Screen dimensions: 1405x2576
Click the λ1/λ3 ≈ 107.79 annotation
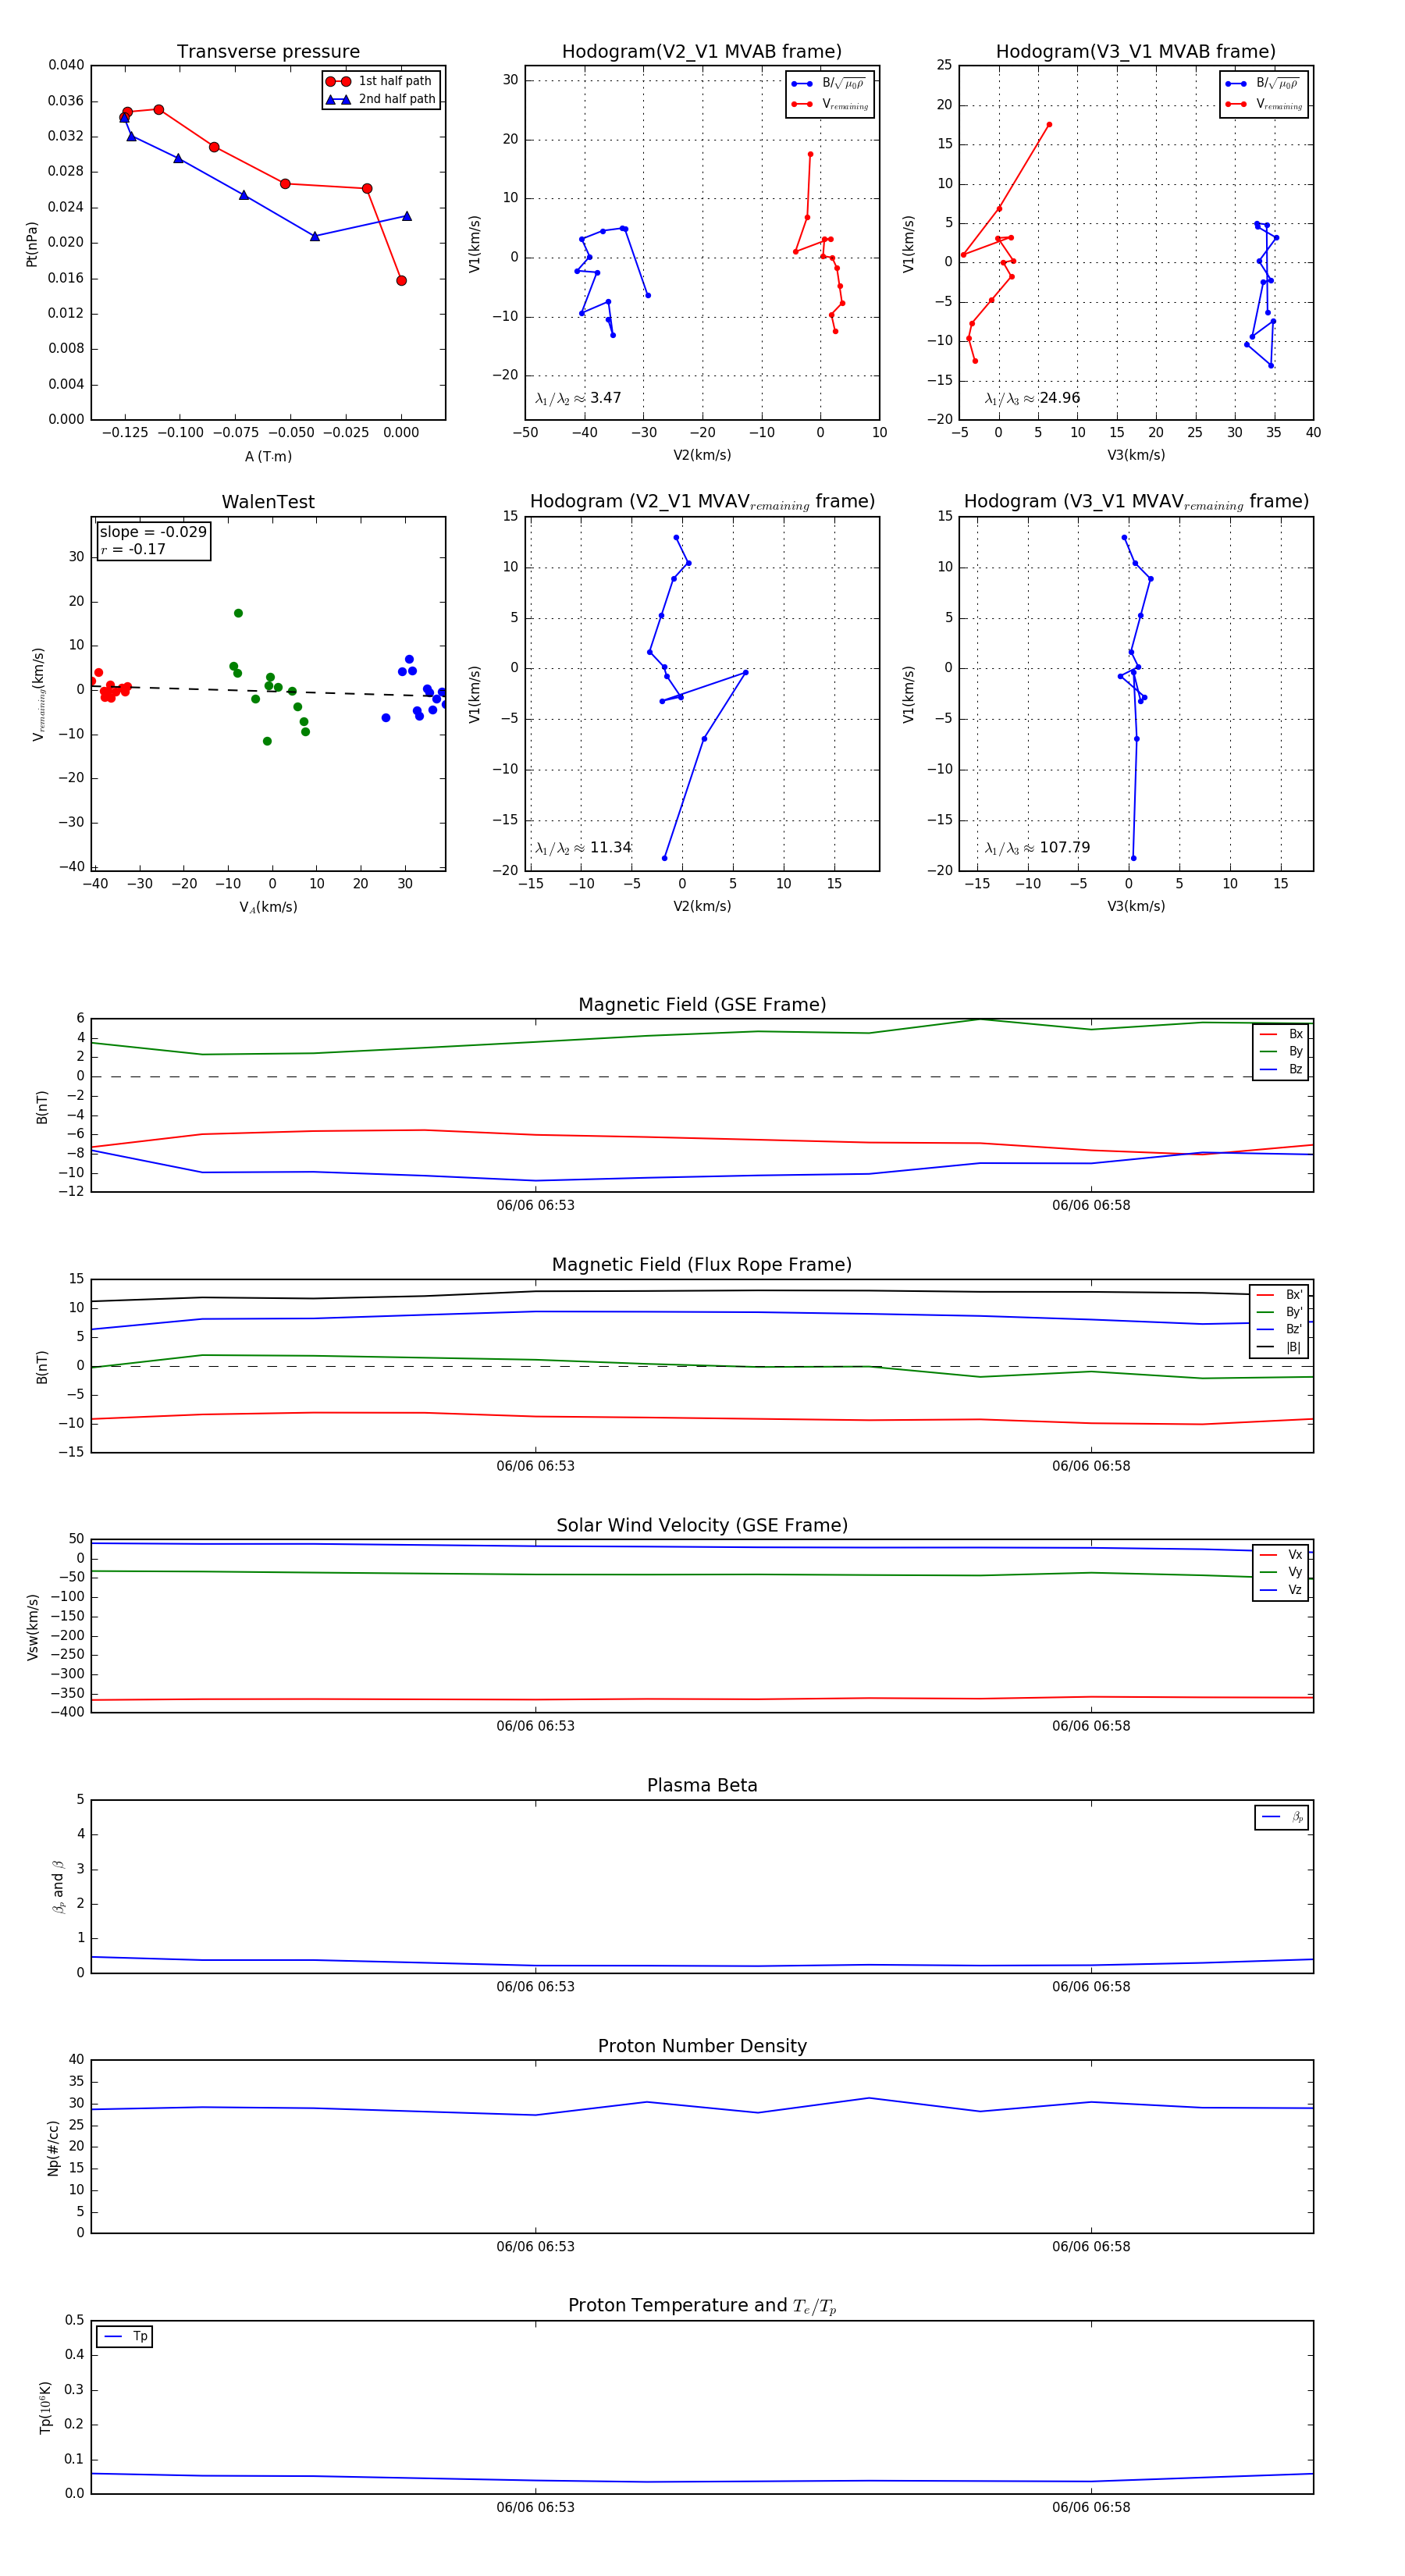[1037, 848]
